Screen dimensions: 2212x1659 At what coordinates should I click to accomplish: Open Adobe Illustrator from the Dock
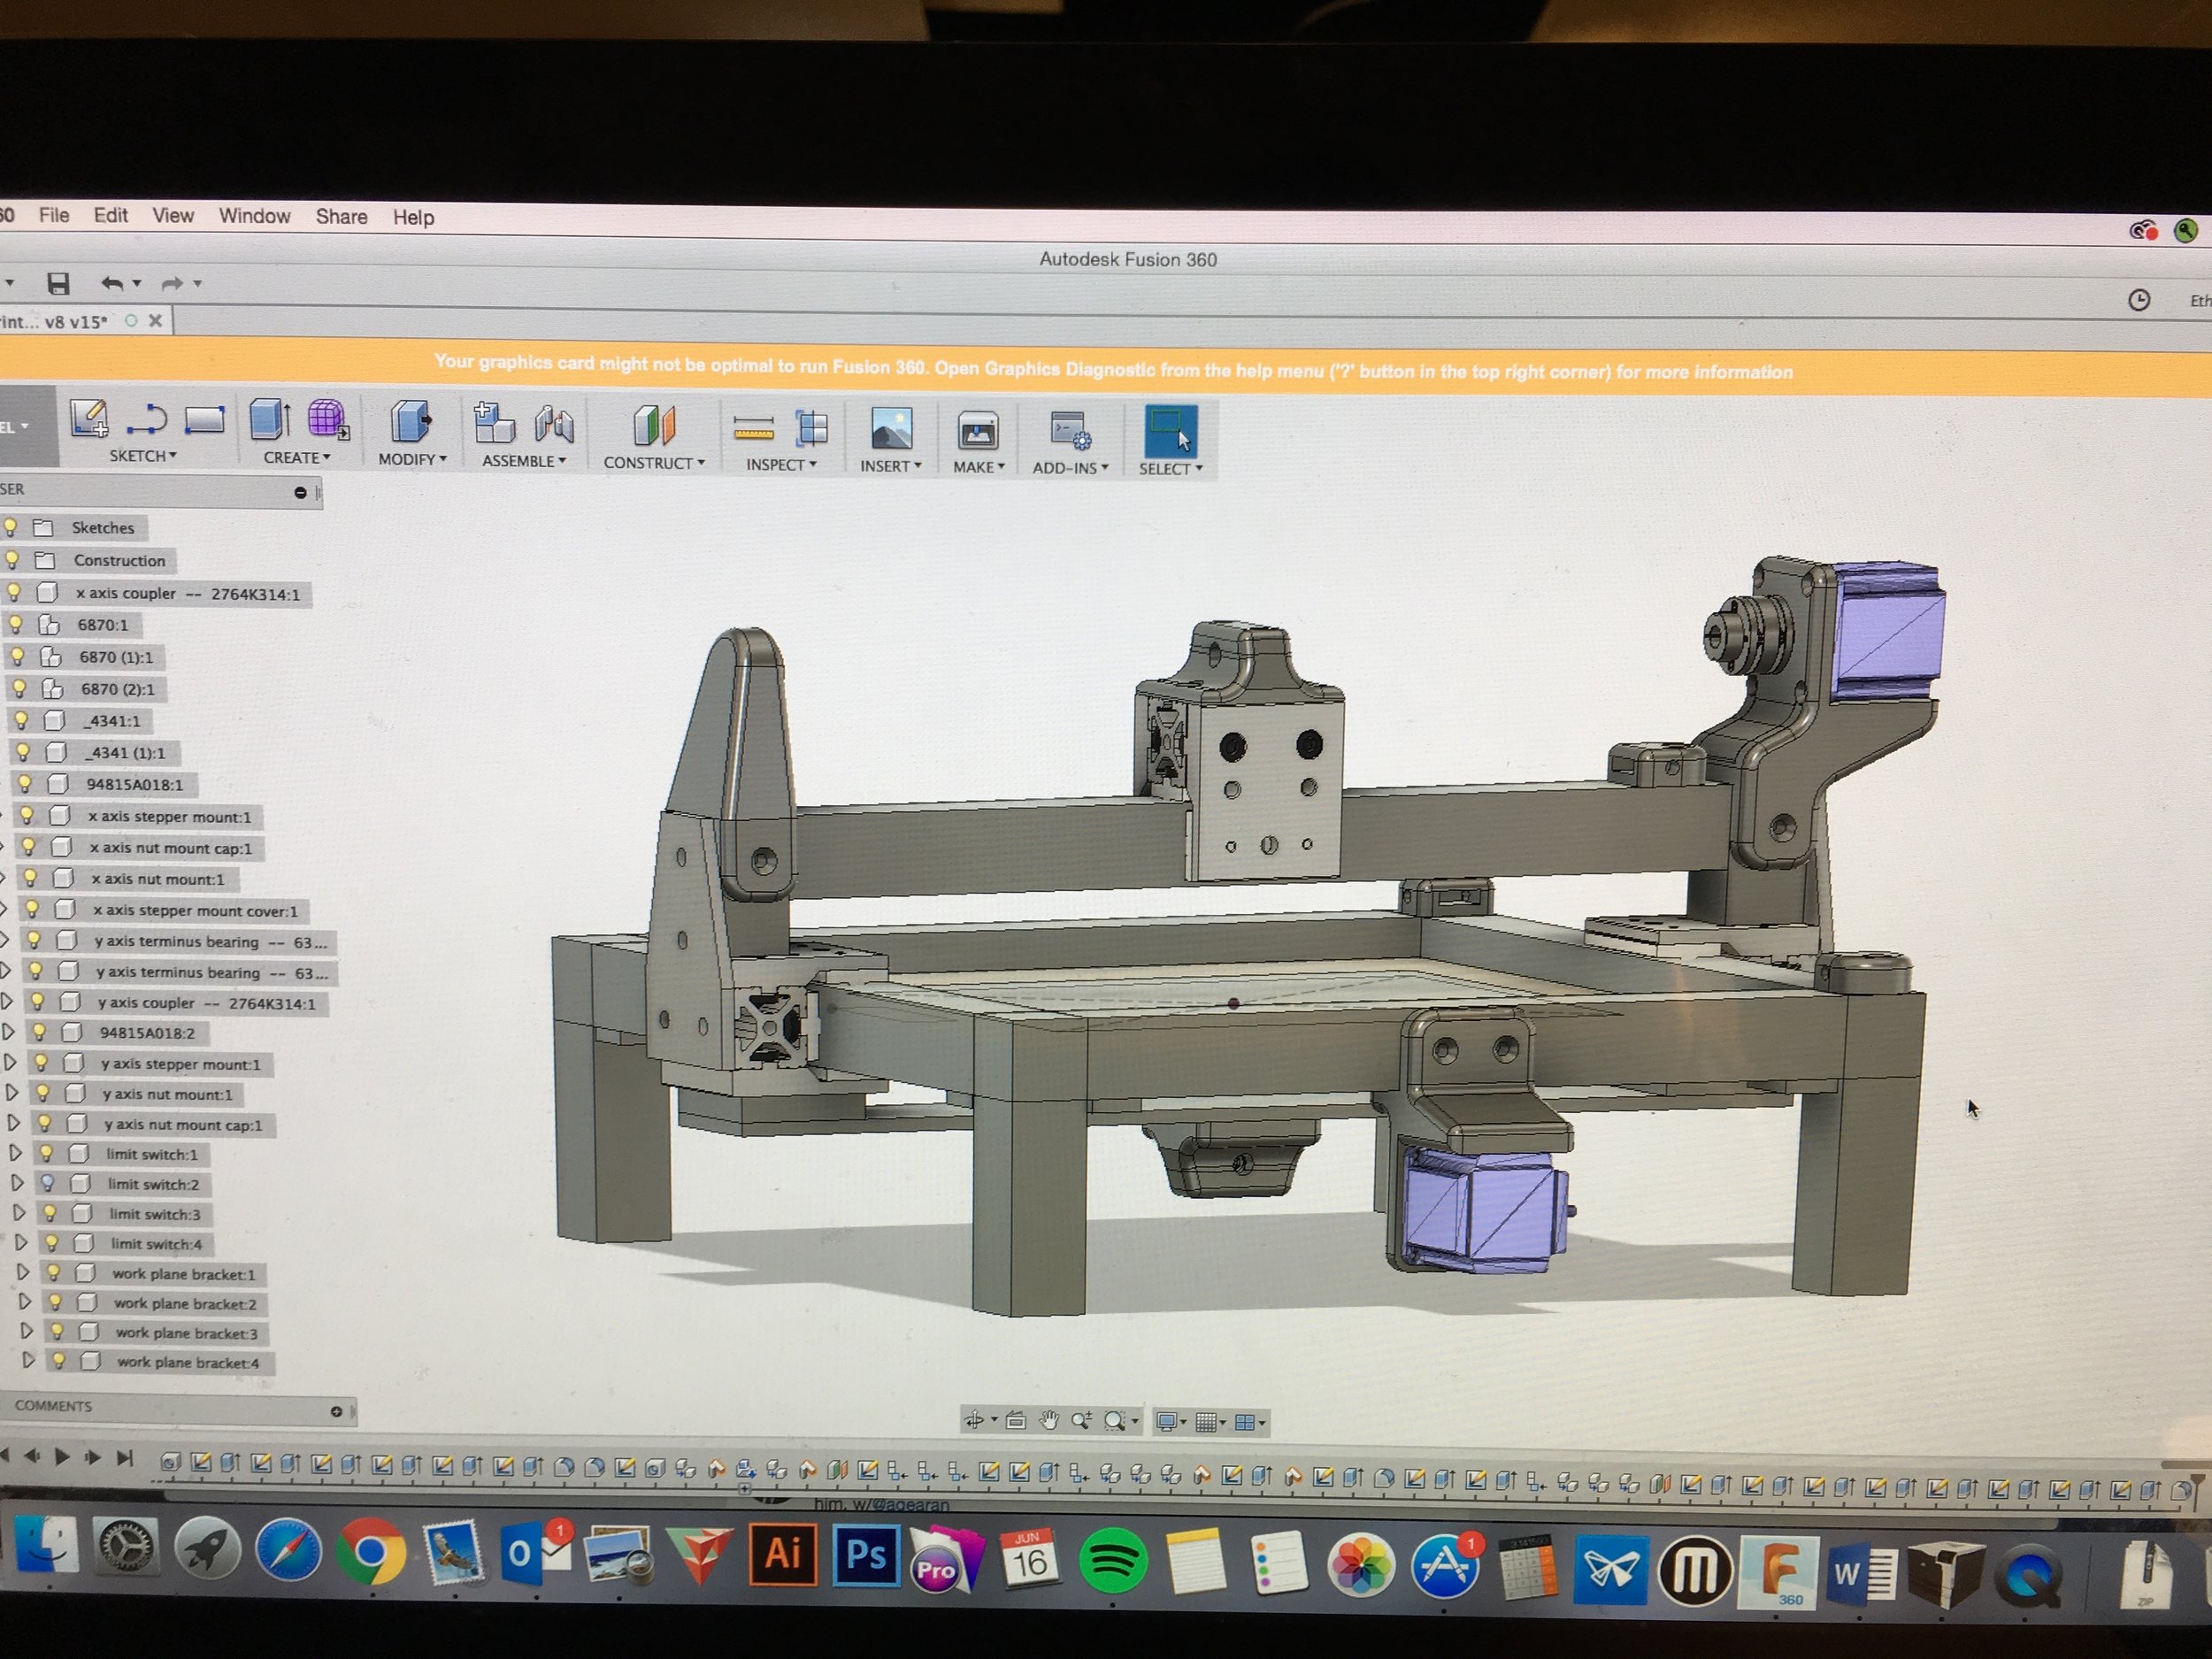[783, 1555]
